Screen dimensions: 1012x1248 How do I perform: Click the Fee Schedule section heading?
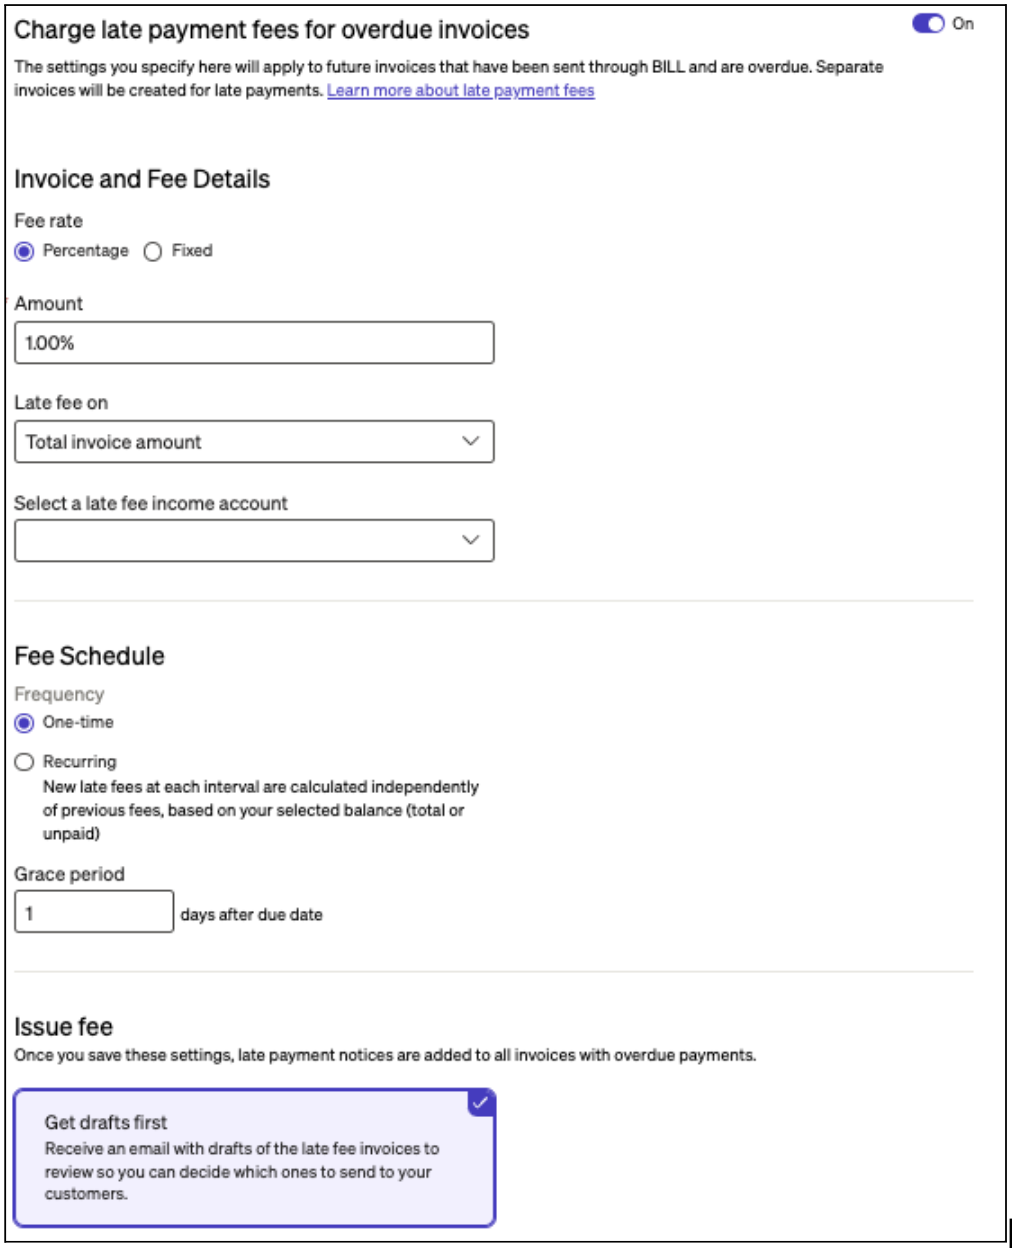(89, 656)
